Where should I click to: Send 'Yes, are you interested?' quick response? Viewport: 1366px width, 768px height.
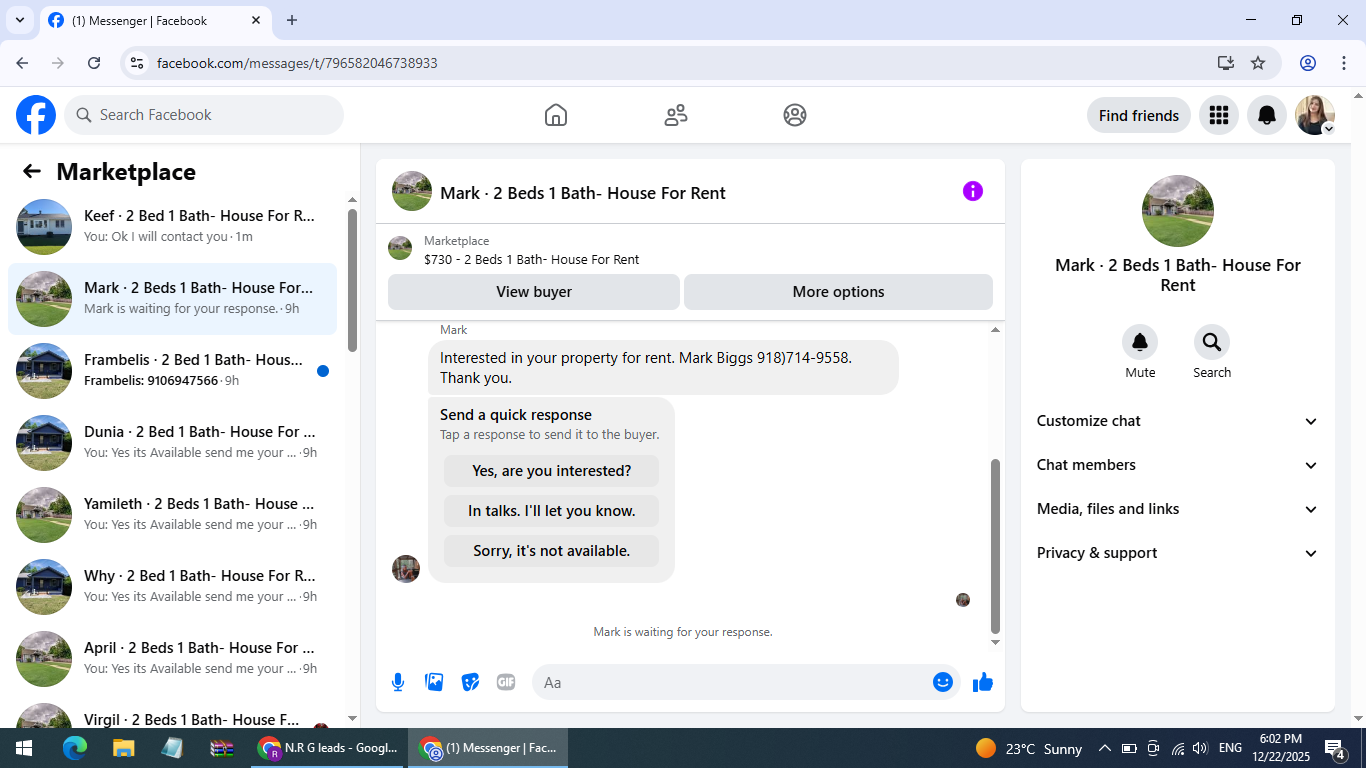552,471
